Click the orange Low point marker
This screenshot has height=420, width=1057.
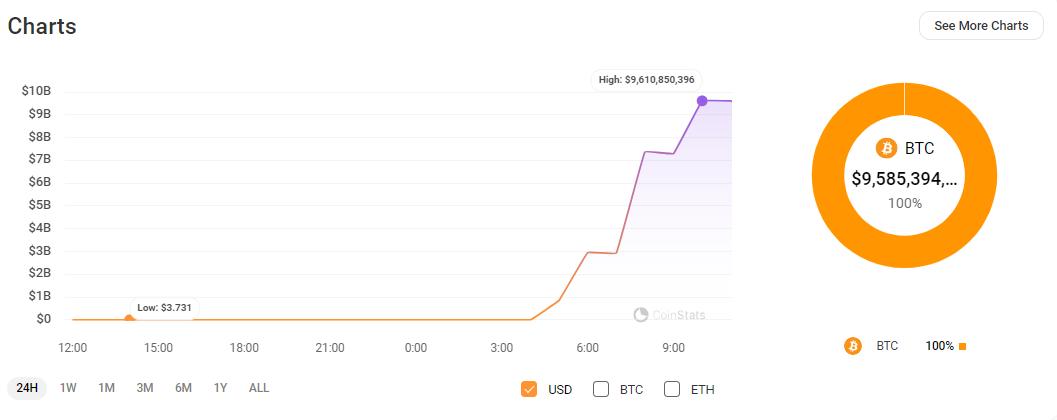point(128,319)
